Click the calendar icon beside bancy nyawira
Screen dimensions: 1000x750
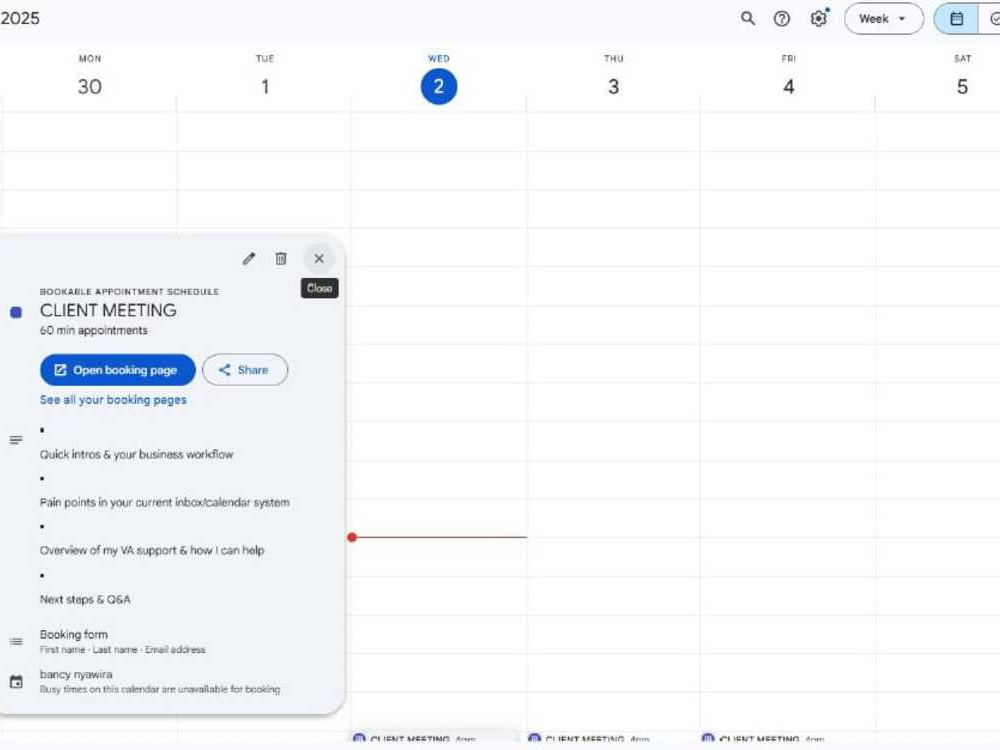(16, 682)
